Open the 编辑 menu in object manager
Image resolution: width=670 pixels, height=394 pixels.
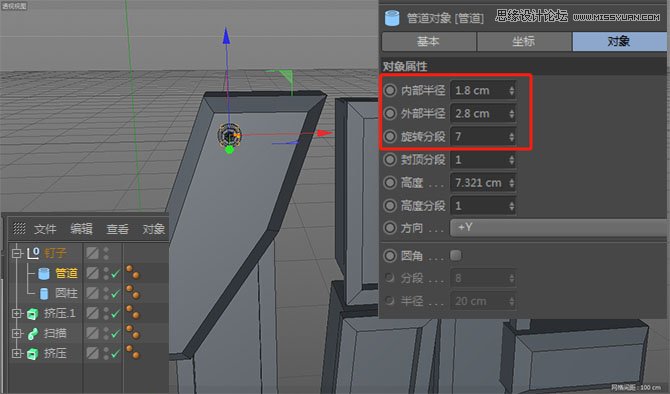tap(81, 229)
